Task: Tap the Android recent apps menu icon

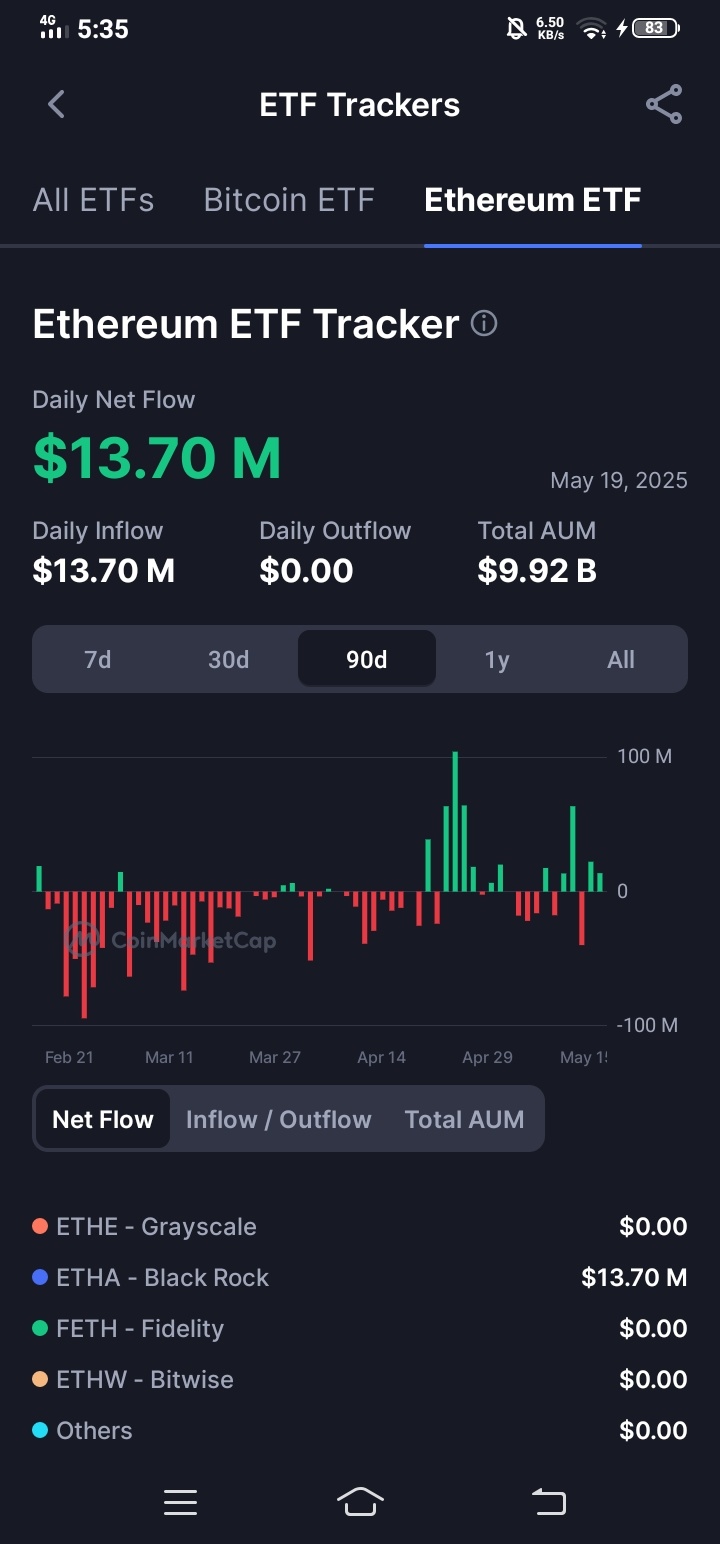Action: coord(180,1502)
